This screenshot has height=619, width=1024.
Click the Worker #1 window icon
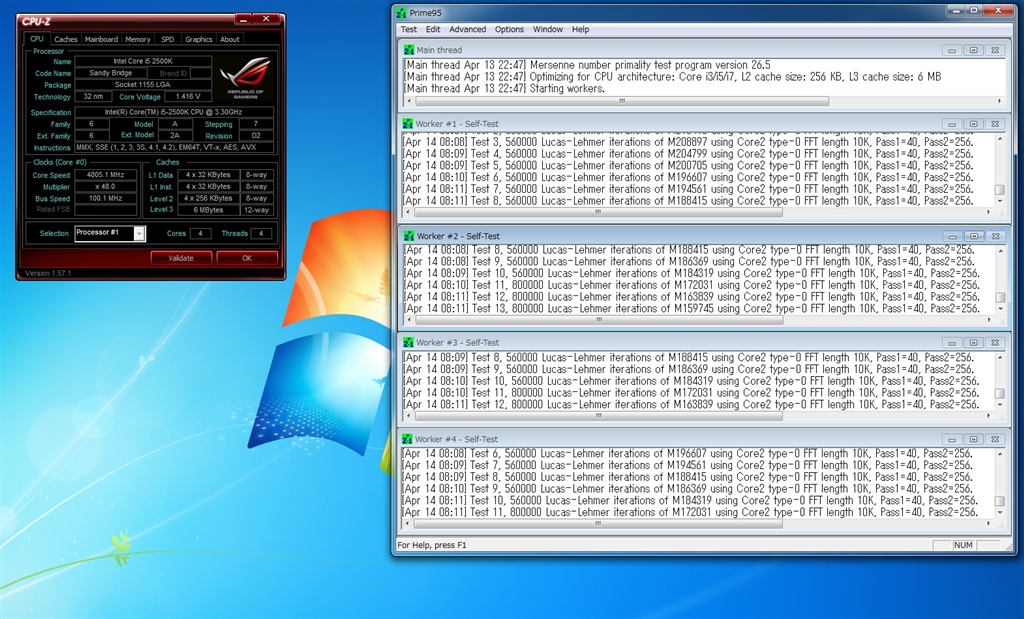pyautogui.click(x=408, y=124)
